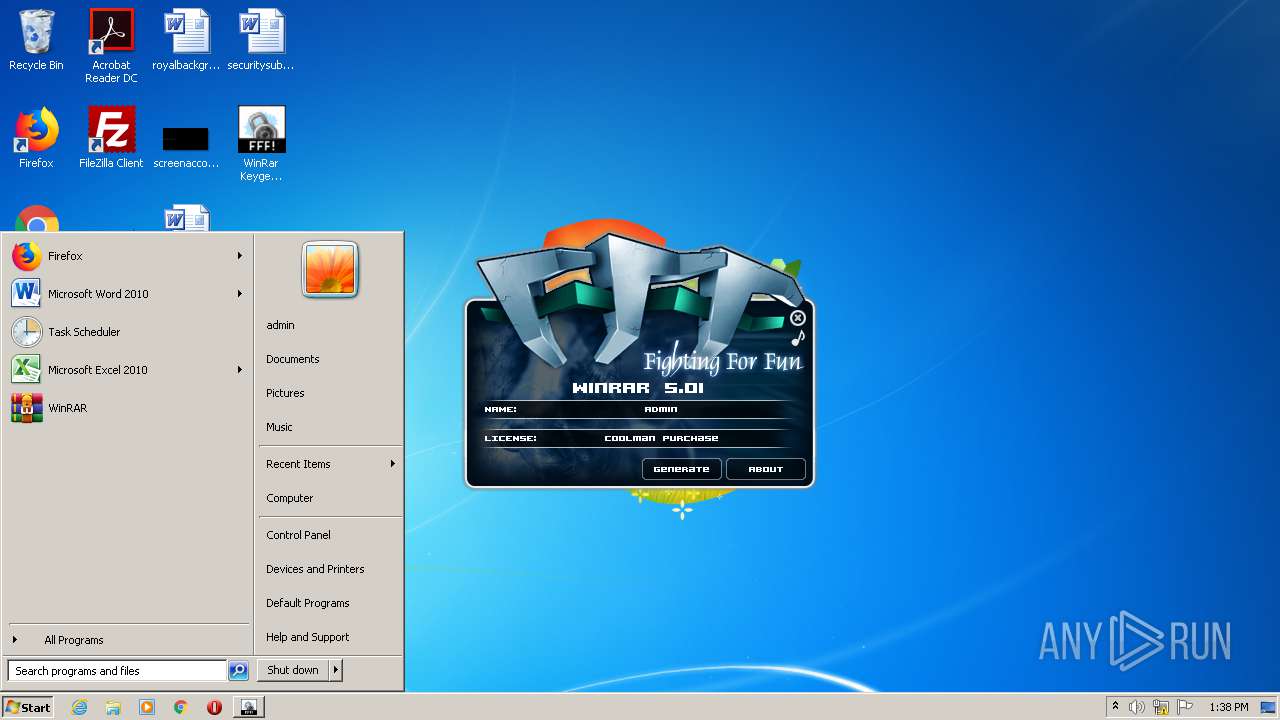The width and height of the screenshot is (1280, 720).
Task: Click the Shut down button
Action: pyautogui.click(x=293, y=670)
